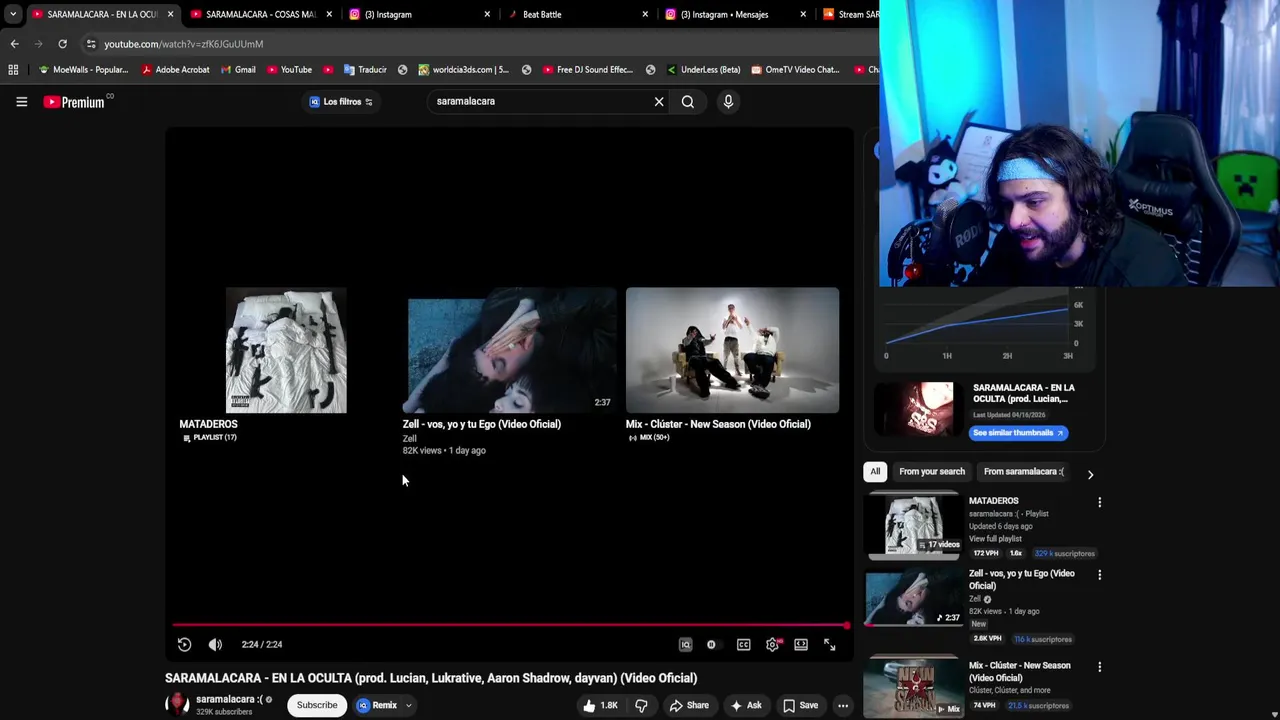Open the Free DJ Sound Effec... bookmark
The height and width of the screenshot is (720, 1280).
(587, 70)
